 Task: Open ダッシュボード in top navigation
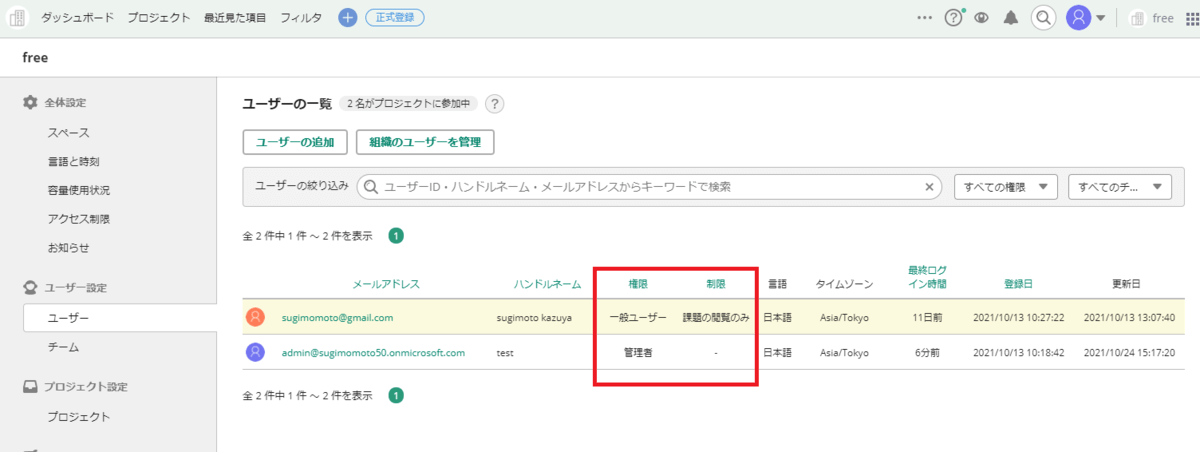pos(76,18)
